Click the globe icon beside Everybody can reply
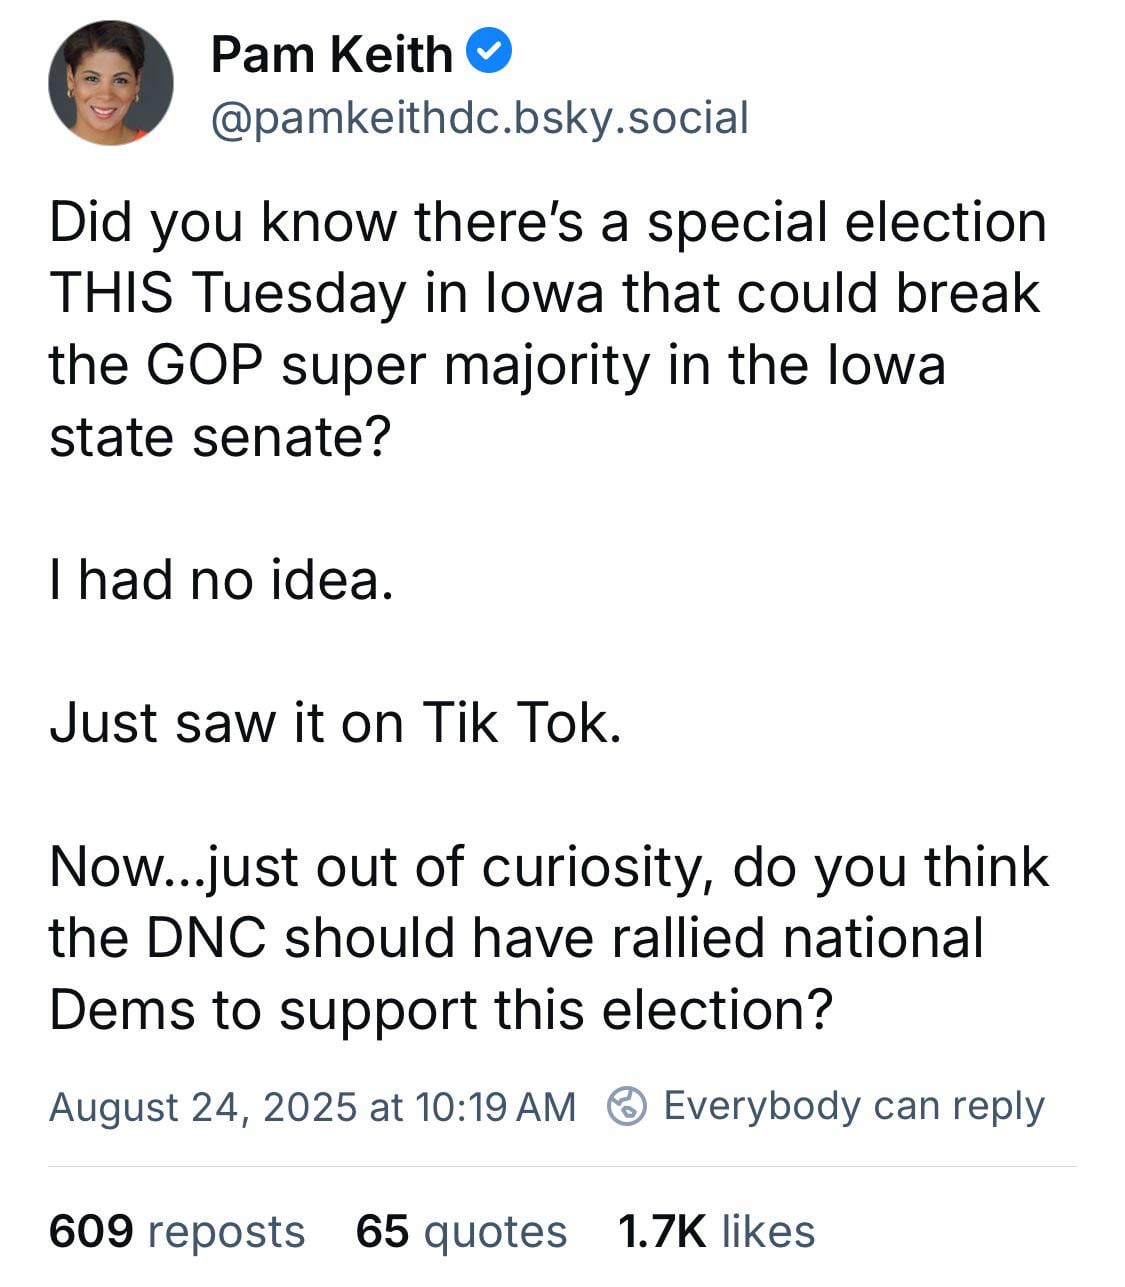Image resolution: width=1125 pixels, height=1287 pixels. click(628, 1107)
